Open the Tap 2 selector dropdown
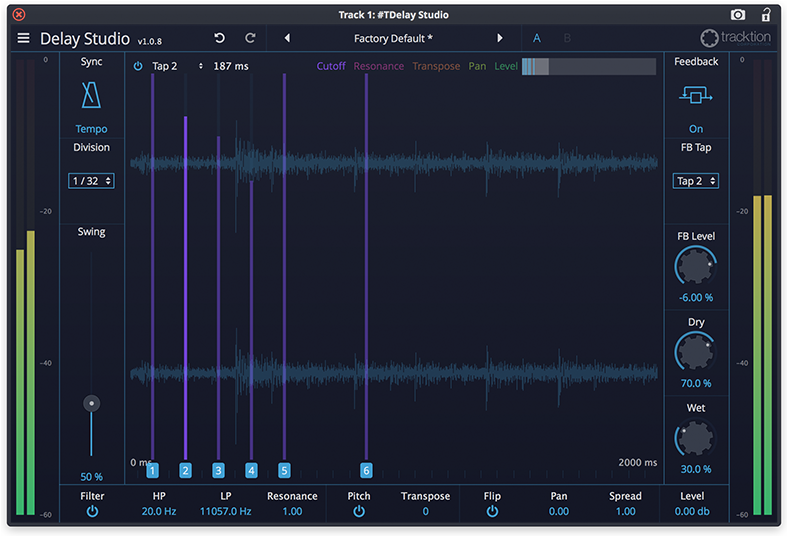 click(177, 66)
